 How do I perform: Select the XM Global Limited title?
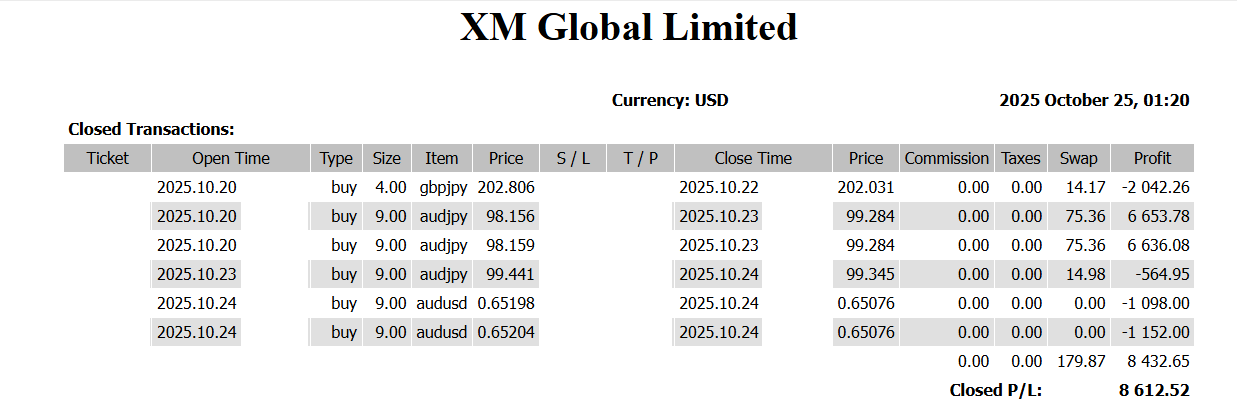point(628,27)
